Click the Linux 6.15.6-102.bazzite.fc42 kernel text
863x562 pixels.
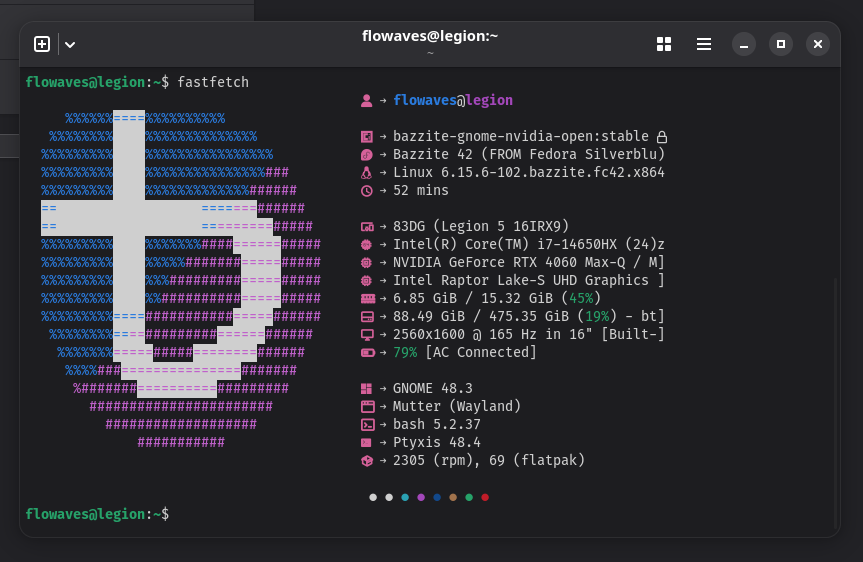point(529,173)
